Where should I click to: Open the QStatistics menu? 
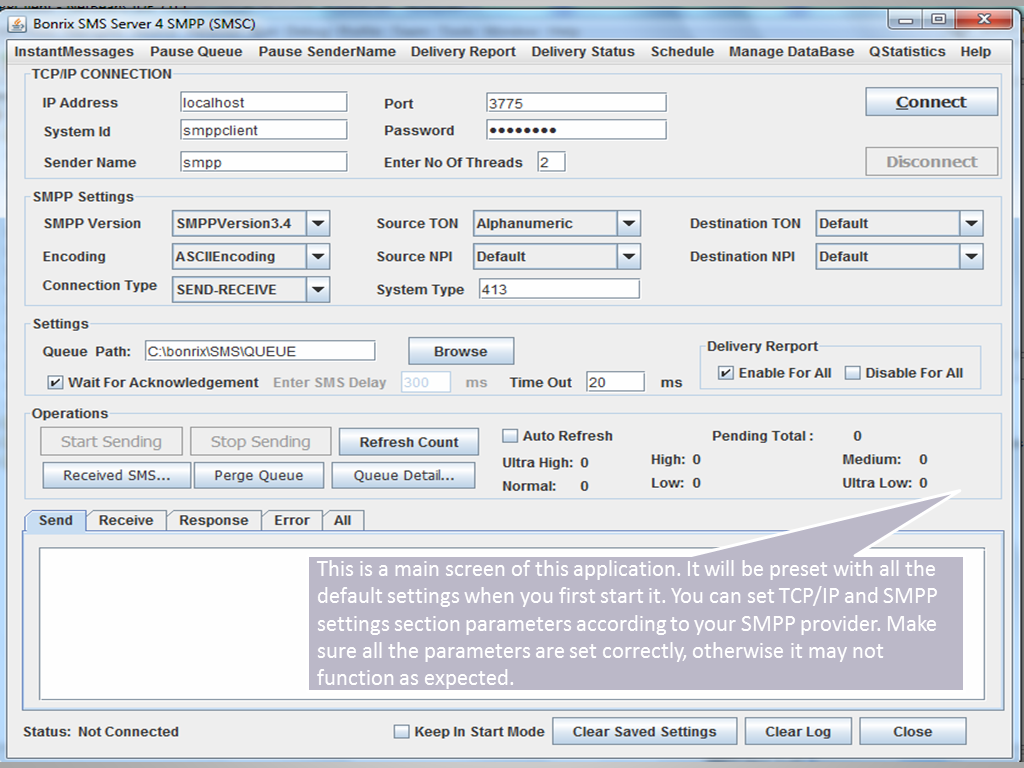point(907,52)
